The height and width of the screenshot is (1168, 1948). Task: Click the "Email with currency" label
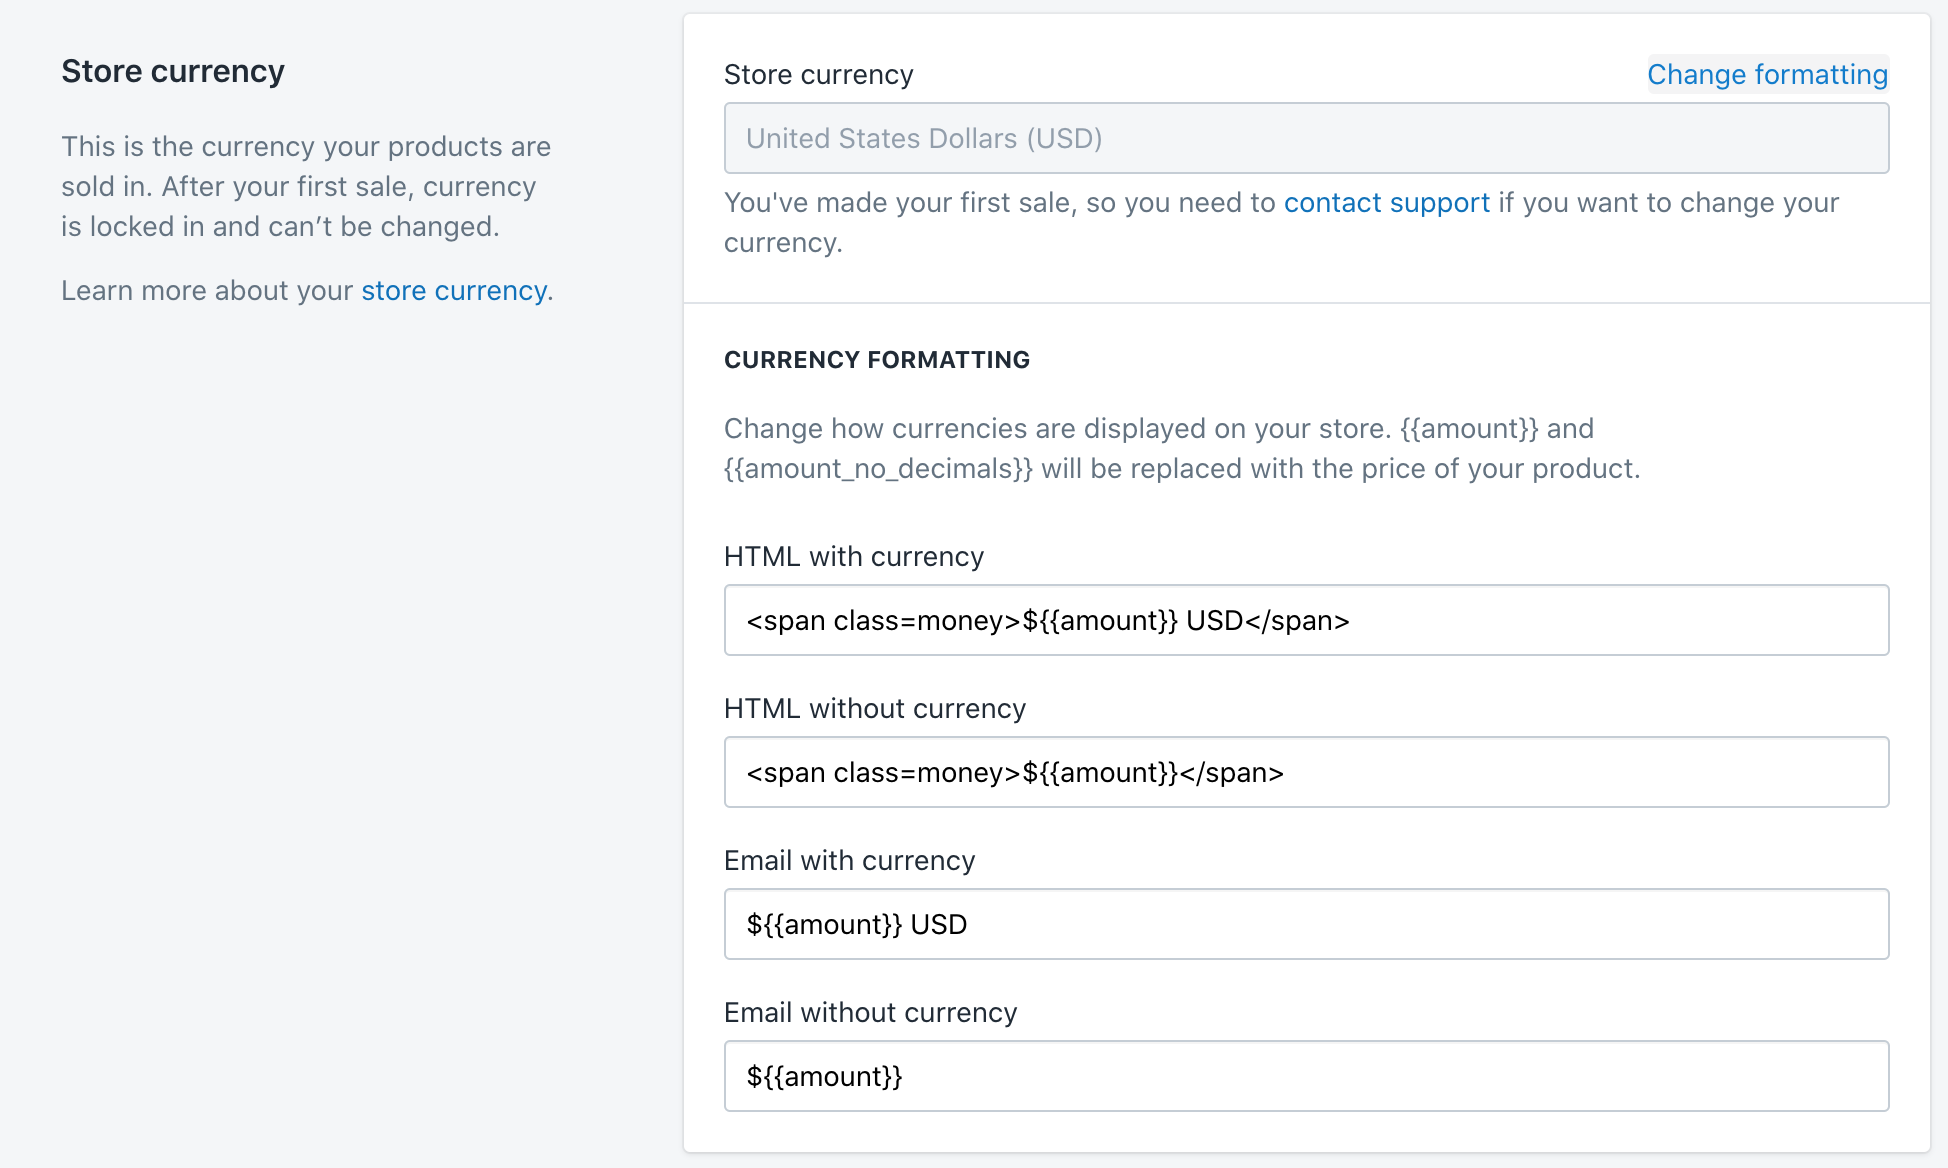849,861
